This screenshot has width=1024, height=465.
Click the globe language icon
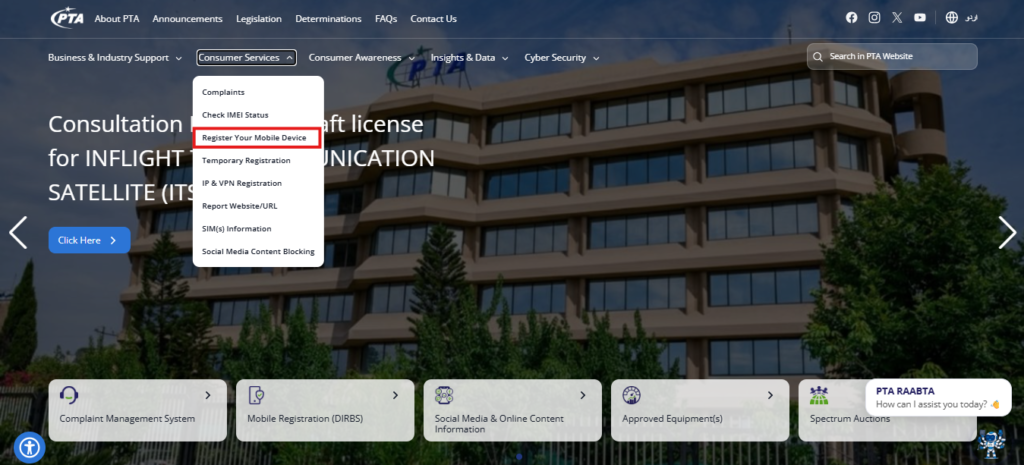click(952, 18)
